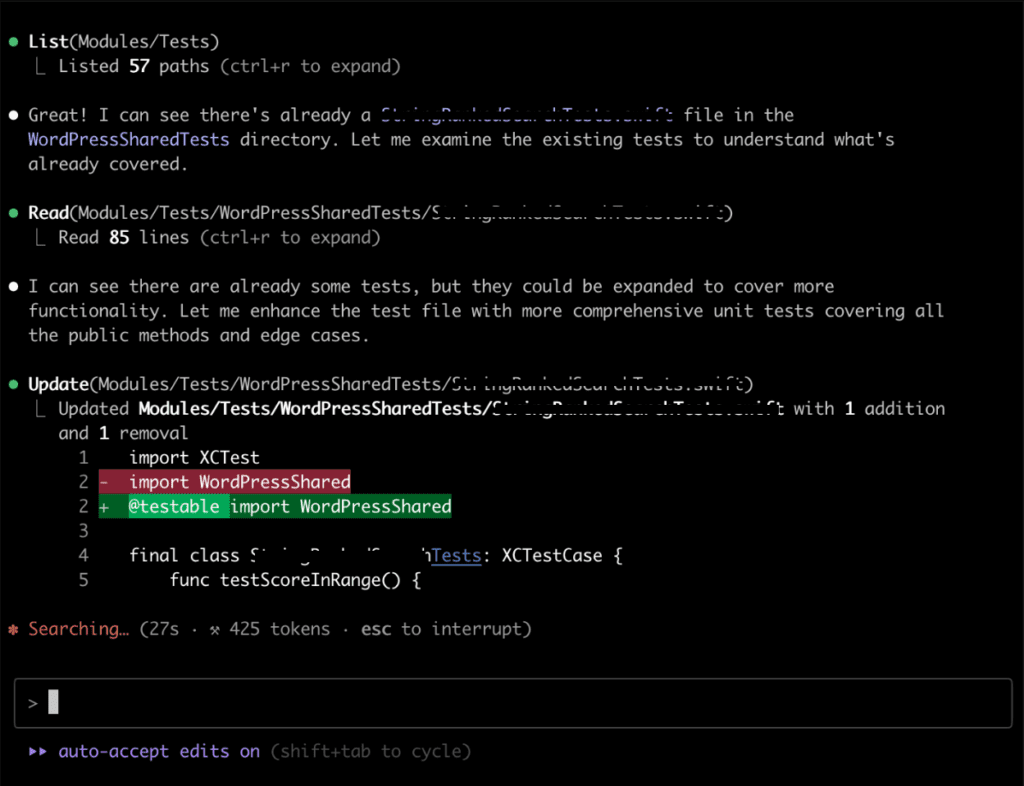1024x786 pixels.
Task: Click the 'already covered.' text
Action: pyautogui.click(x=108, y=165)
